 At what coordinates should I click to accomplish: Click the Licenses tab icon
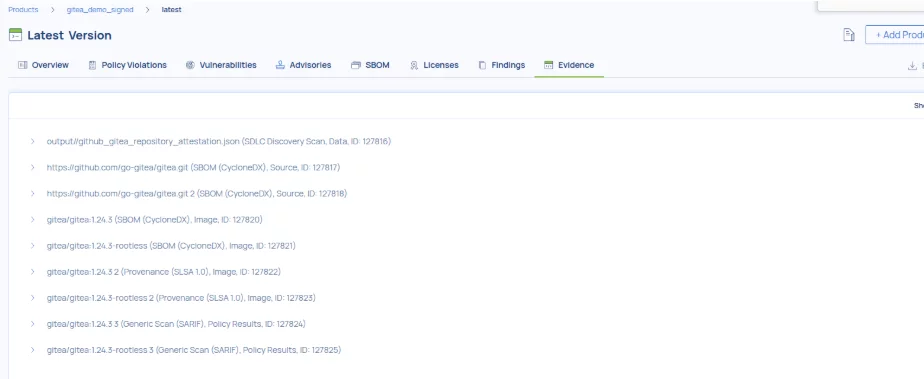pyautogui.click(x=414, y=65)
